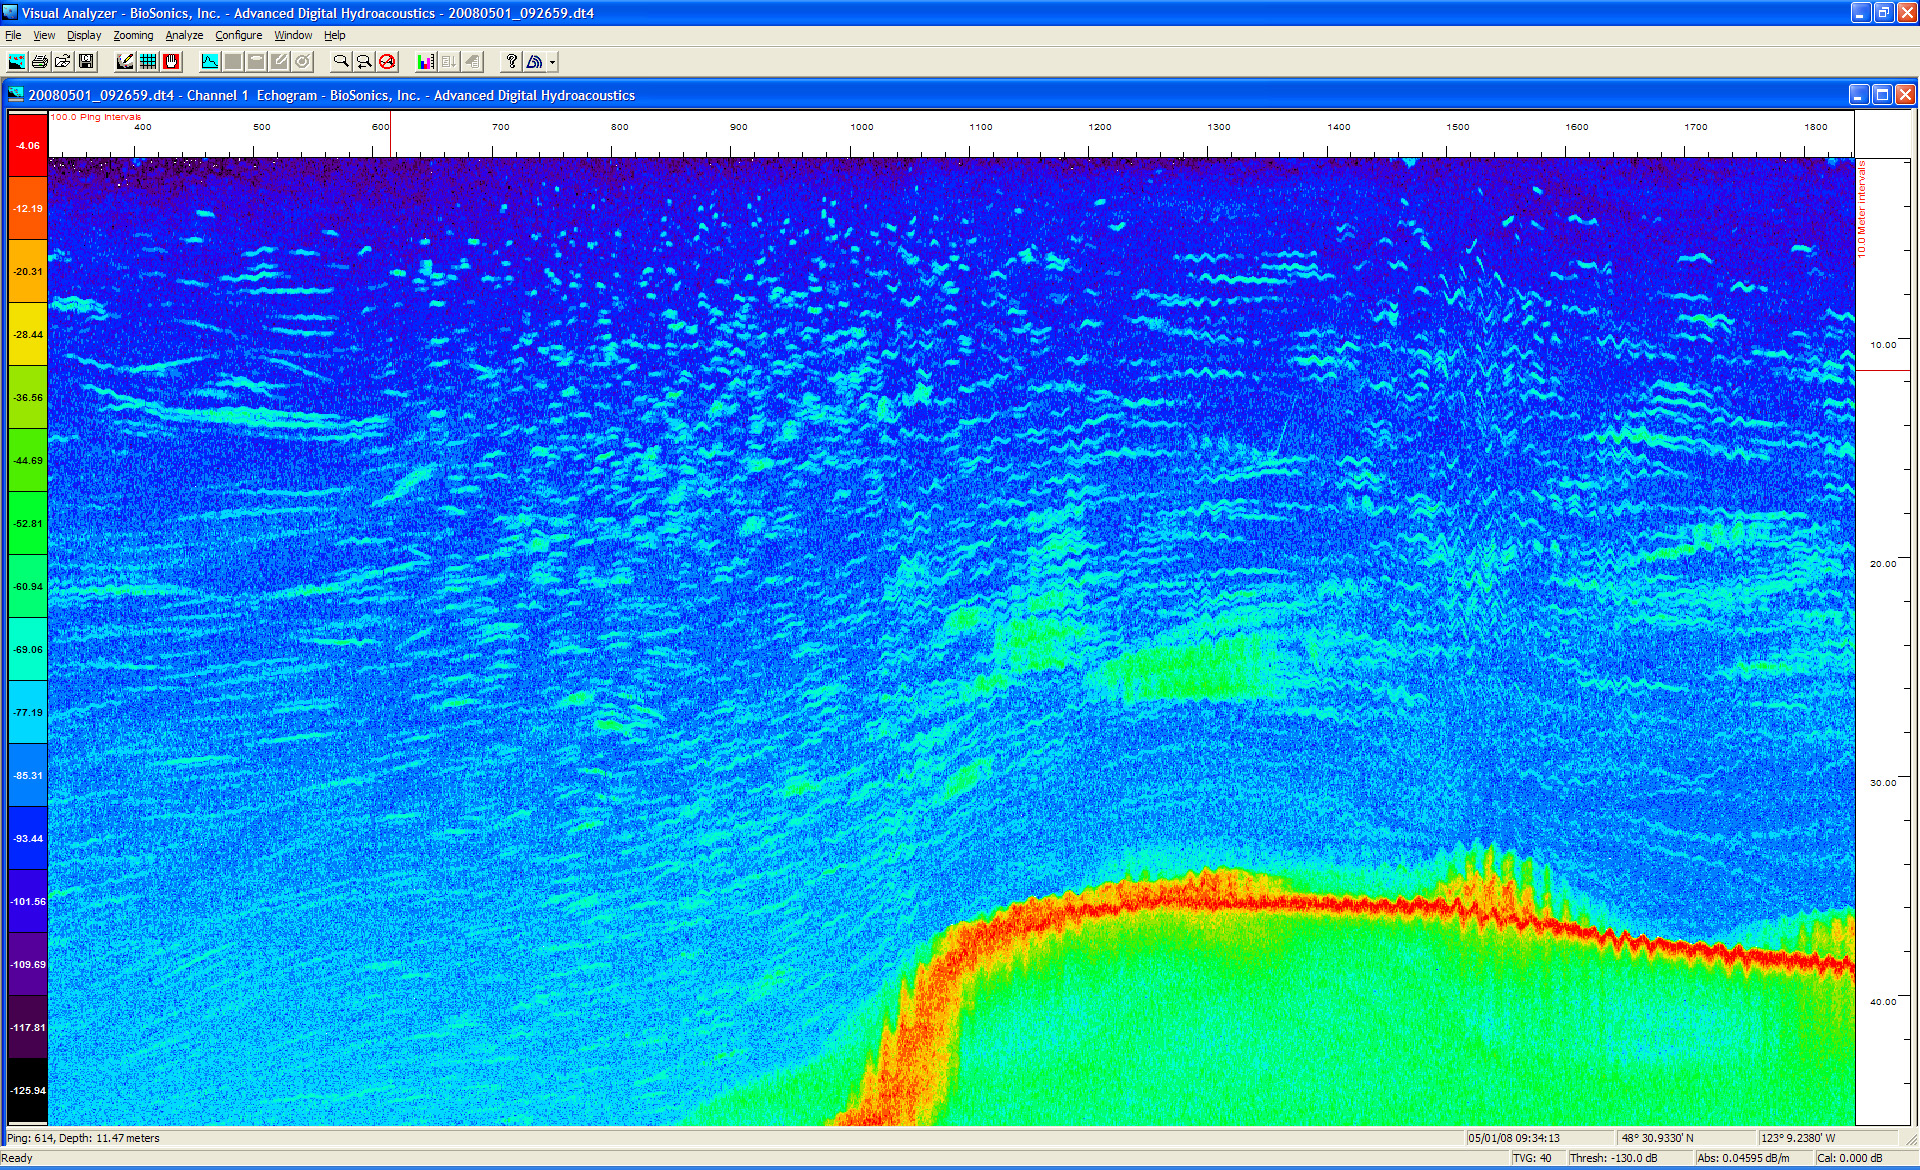Open the color histogram bar icon
1920x1170 pixels.
click(x=426, y=62)
